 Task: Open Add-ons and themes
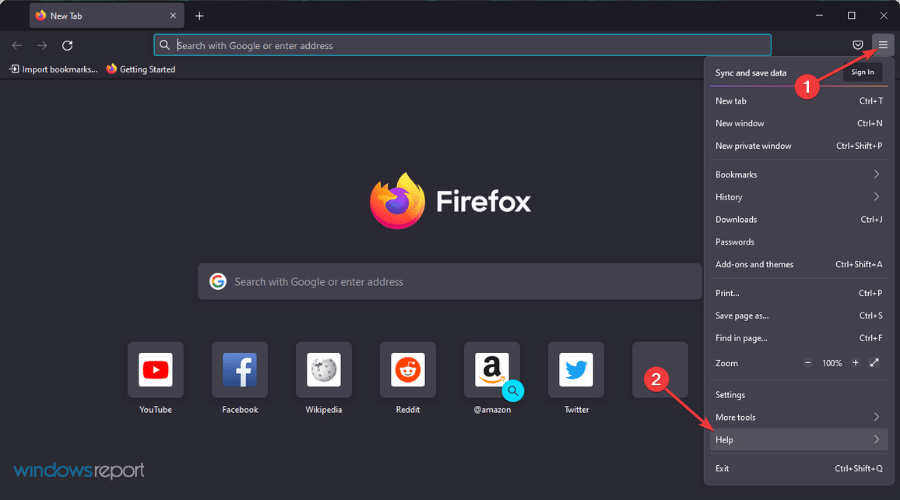click(798, 264)
